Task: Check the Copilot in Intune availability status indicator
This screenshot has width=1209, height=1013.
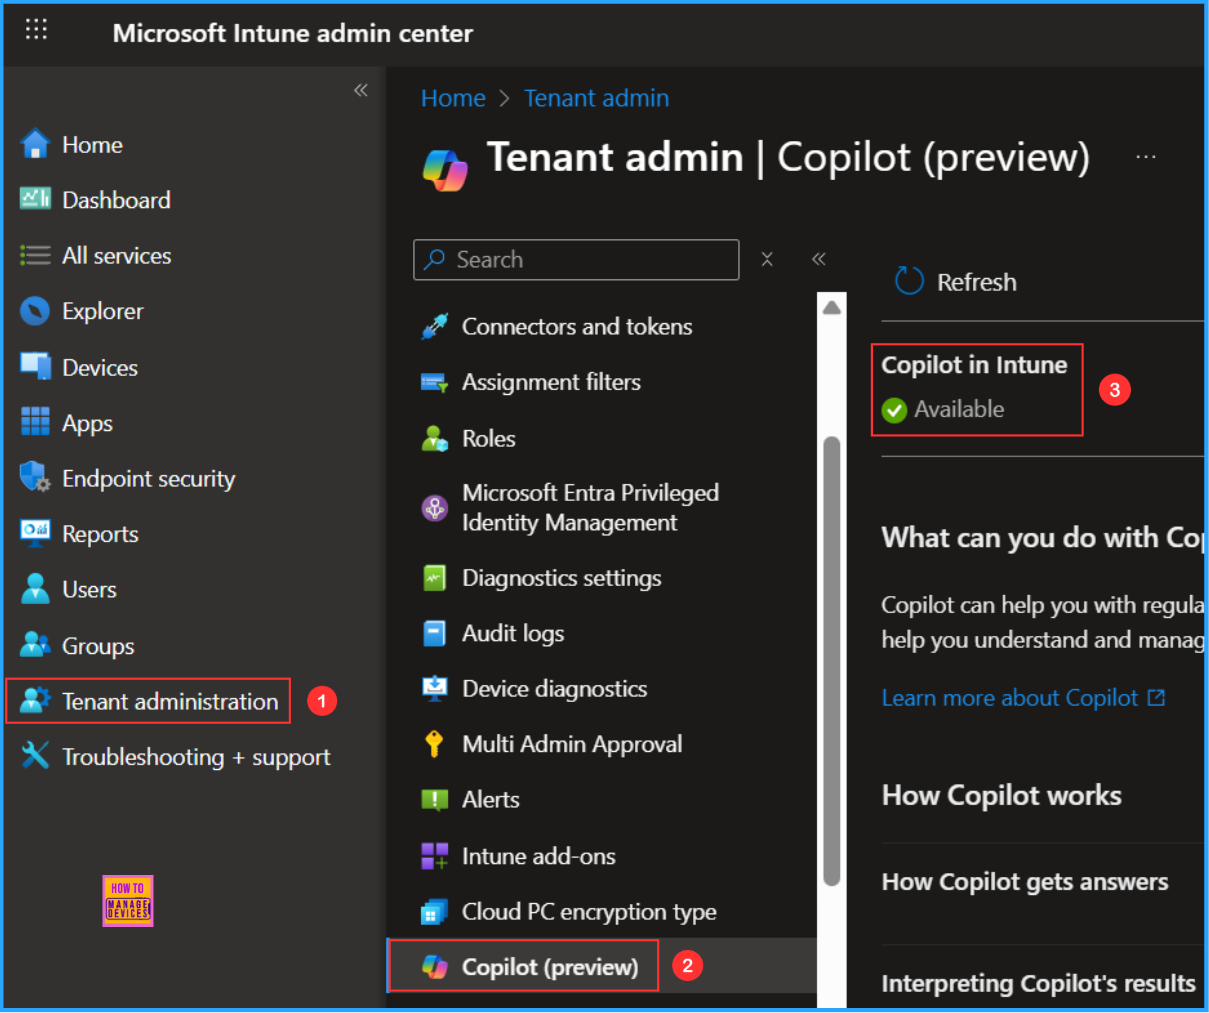Action: click(x=894, y=410)
